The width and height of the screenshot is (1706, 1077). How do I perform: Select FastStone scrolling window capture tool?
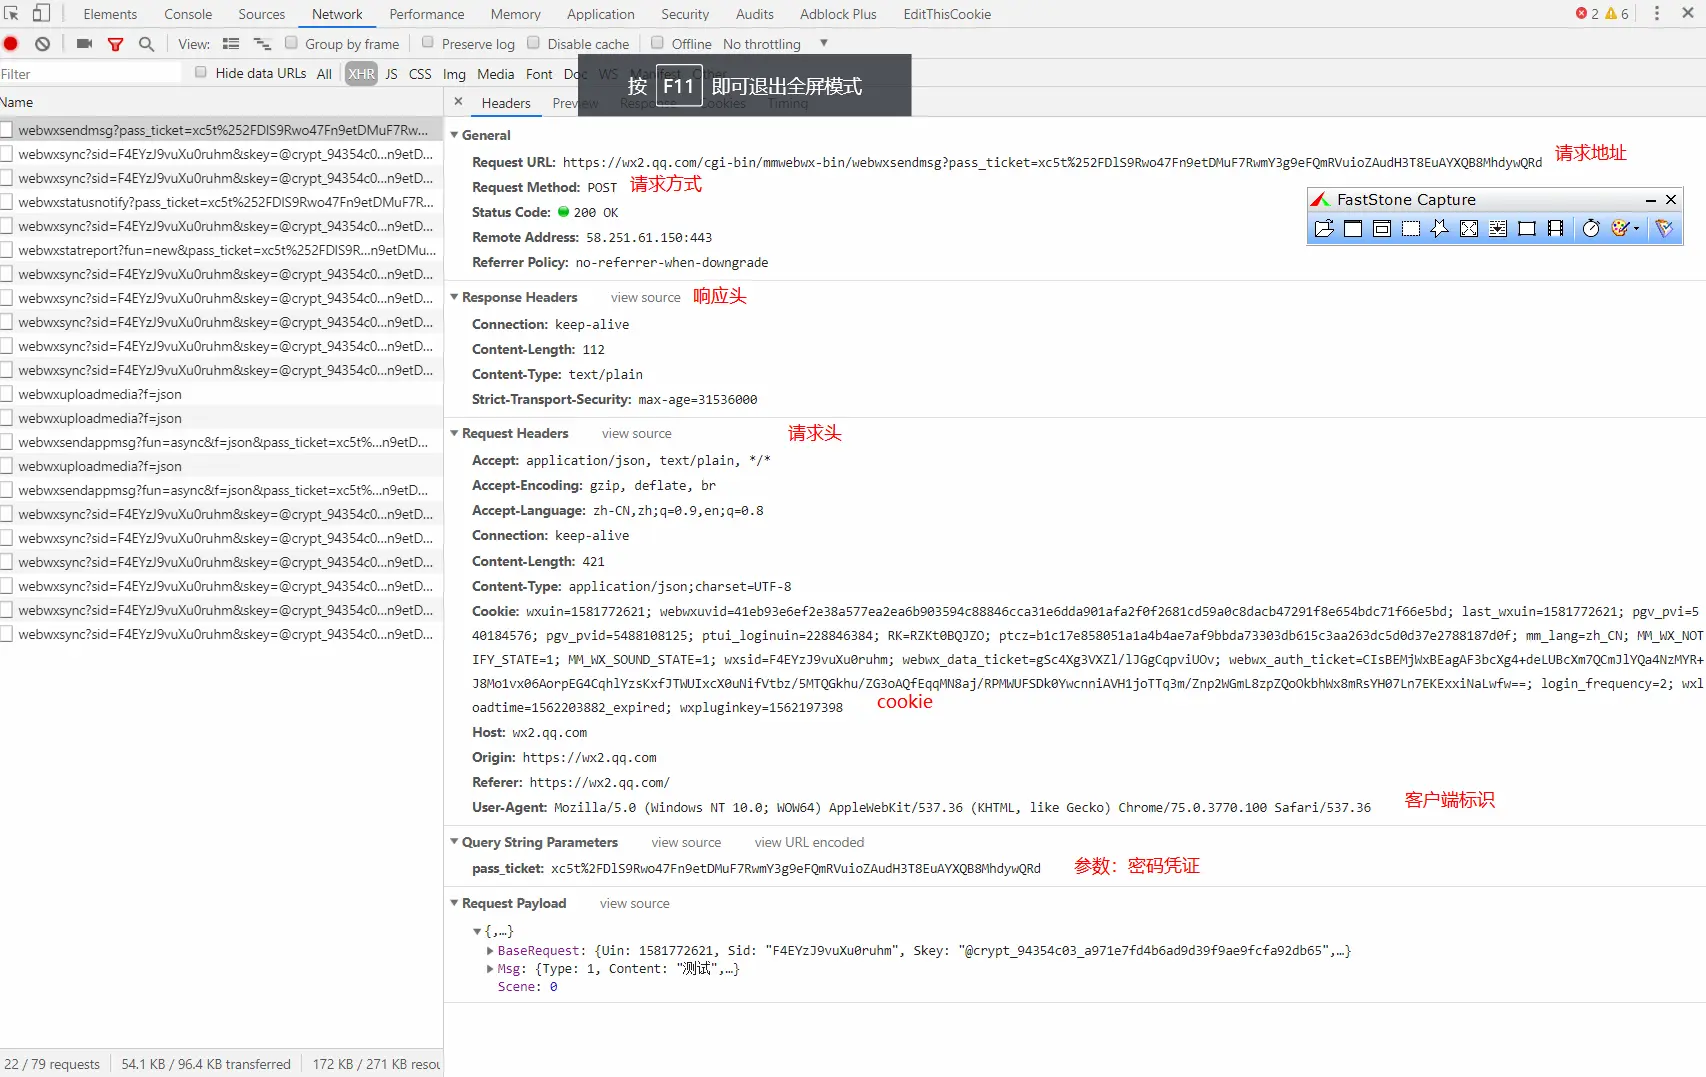click(1498, 229)
